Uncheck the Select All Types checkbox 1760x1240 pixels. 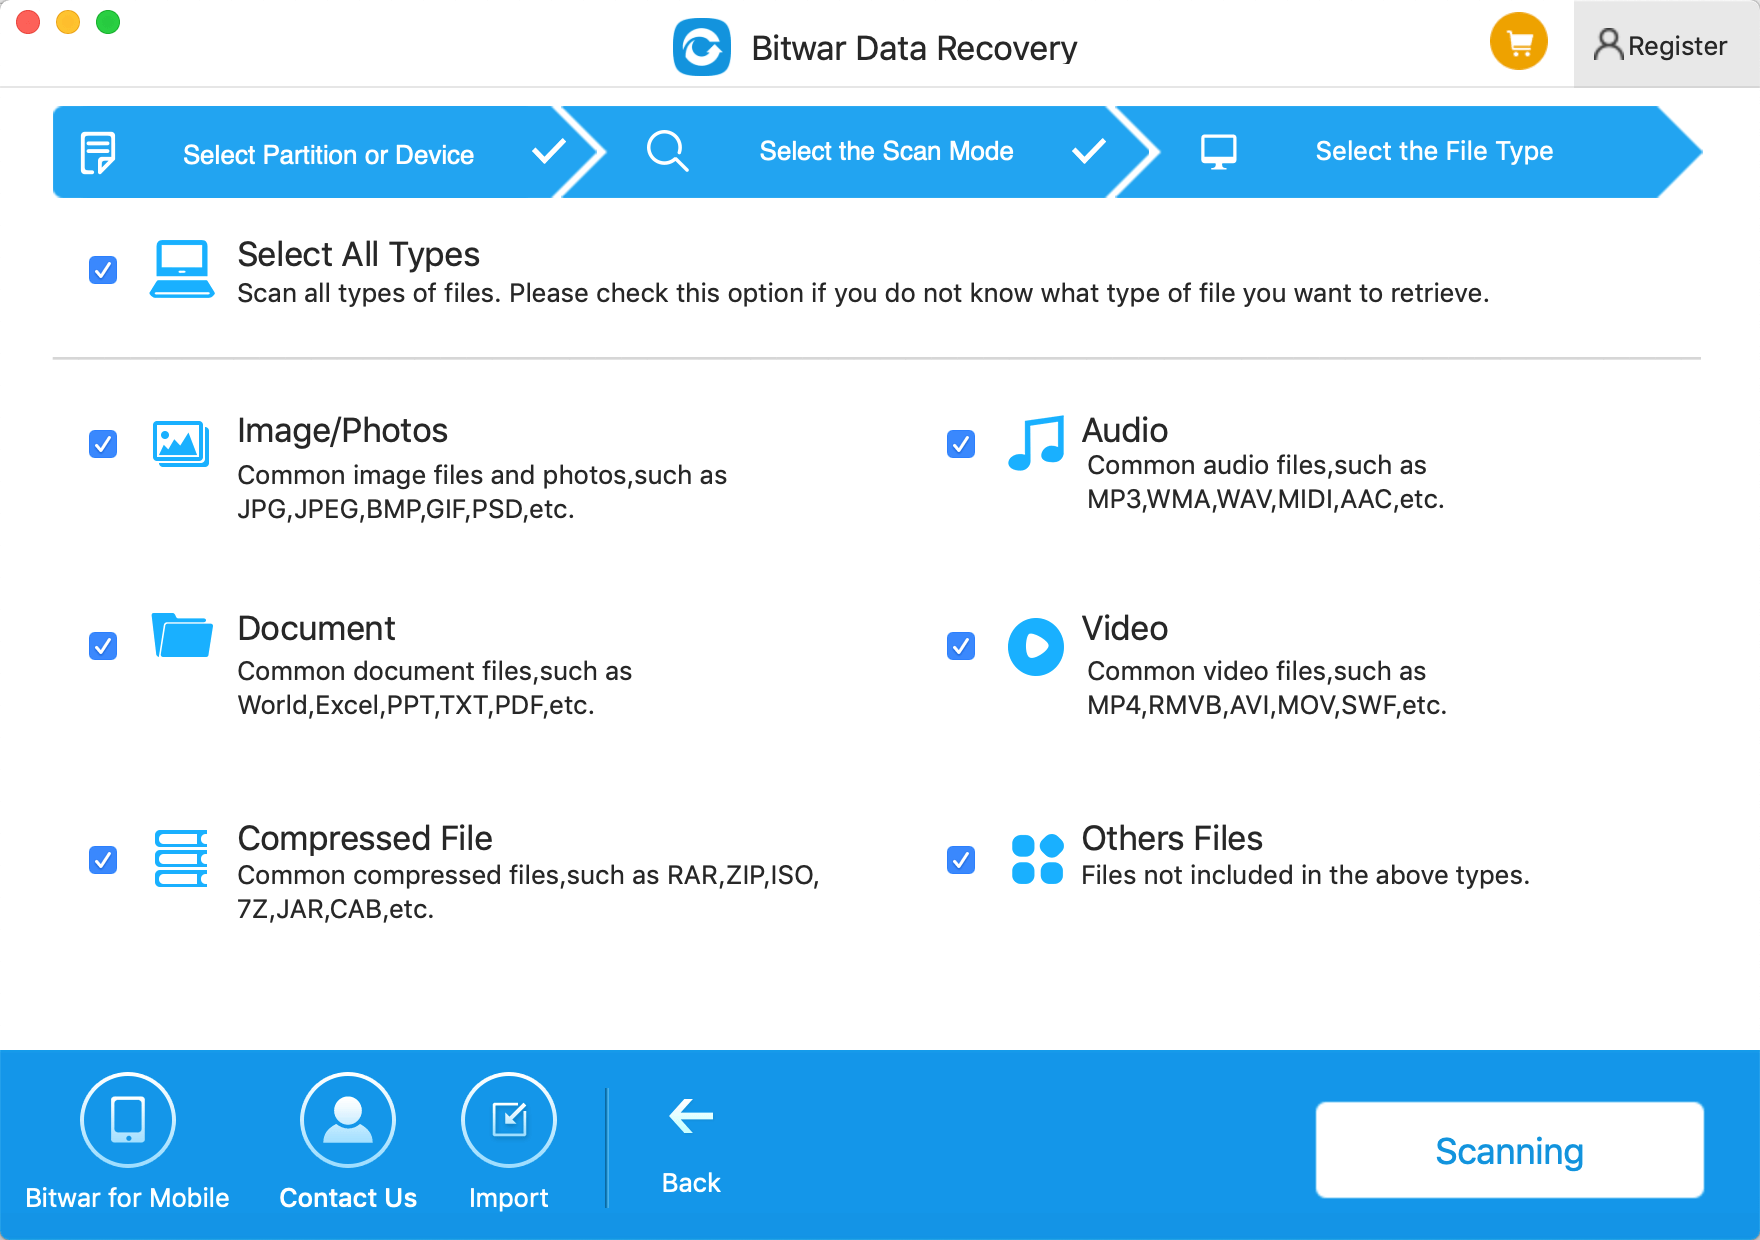[103, 270]
